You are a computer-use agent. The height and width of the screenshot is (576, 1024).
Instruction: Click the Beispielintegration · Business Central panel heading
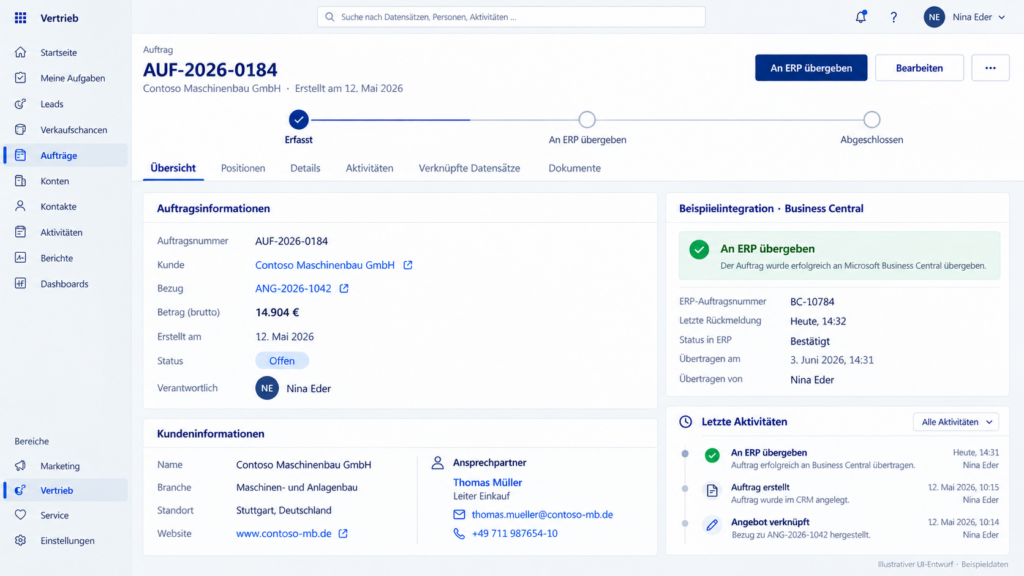[771, 208]
